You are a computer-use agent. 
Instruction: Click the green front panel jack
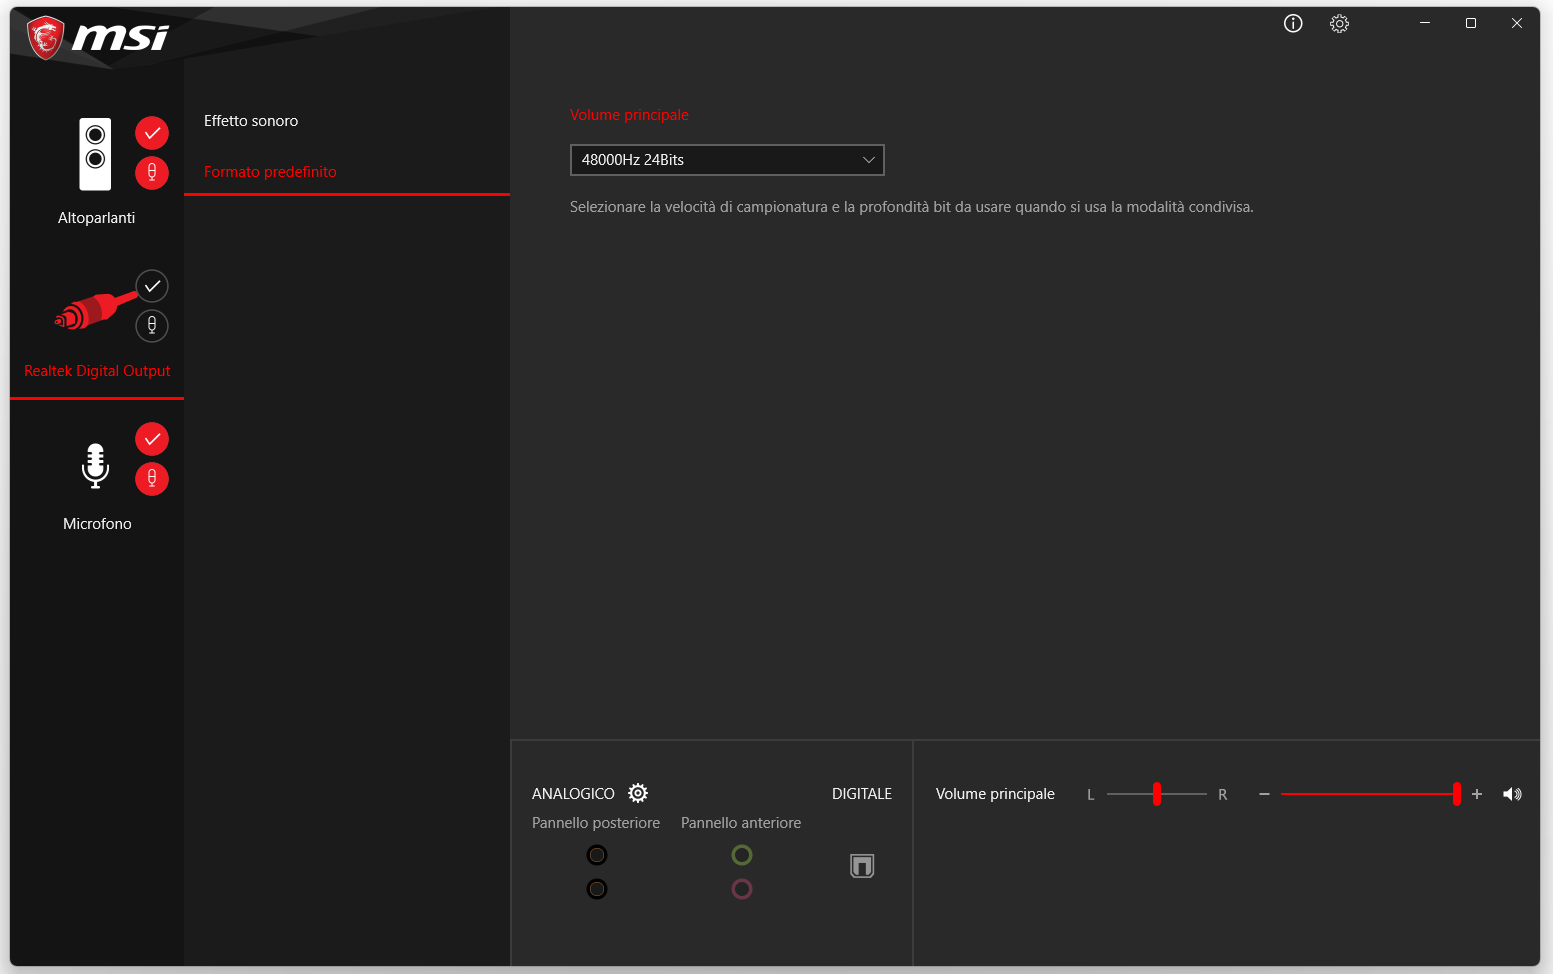point(742,855)
